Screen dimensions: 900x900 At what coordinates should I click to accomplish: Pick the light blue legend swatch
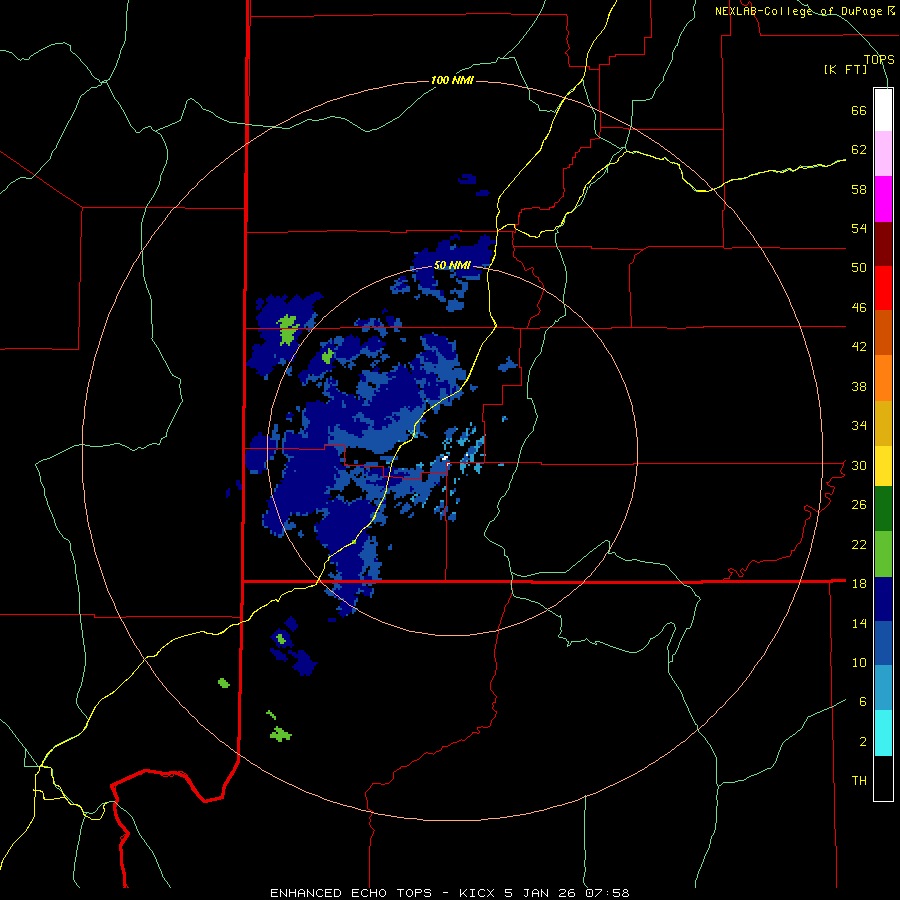pyautogui.click(x=883, y=688)
